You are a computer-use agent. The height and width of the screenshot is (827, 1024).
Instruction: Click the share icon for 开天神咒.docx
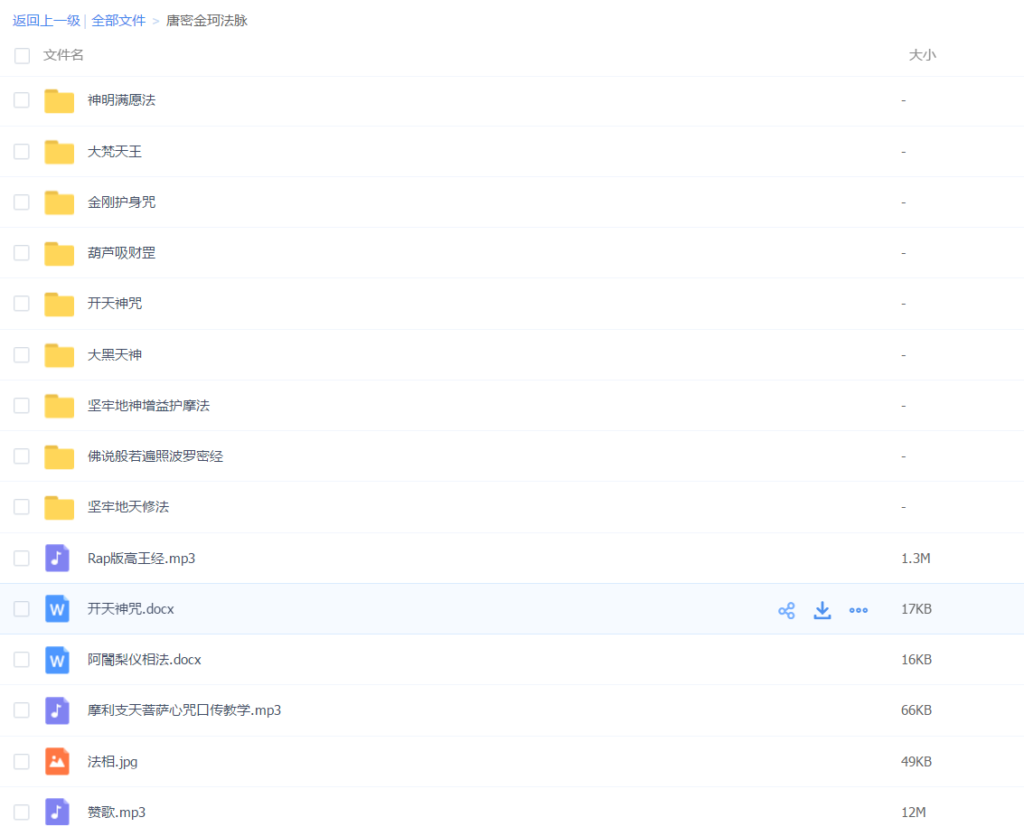click(x=786, y=610)
